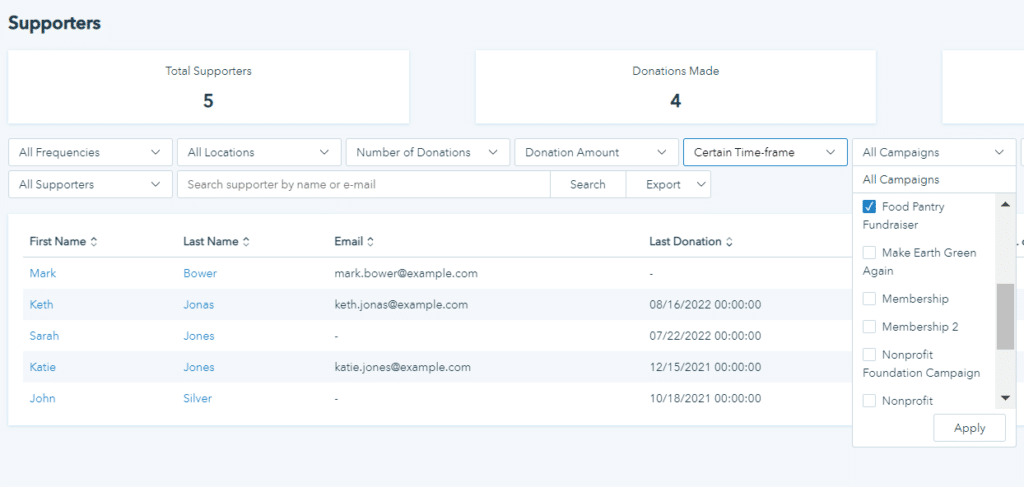Open supporter Mark profile link
The width and height of the screenshot is (1024, 487).
(42, 274)
